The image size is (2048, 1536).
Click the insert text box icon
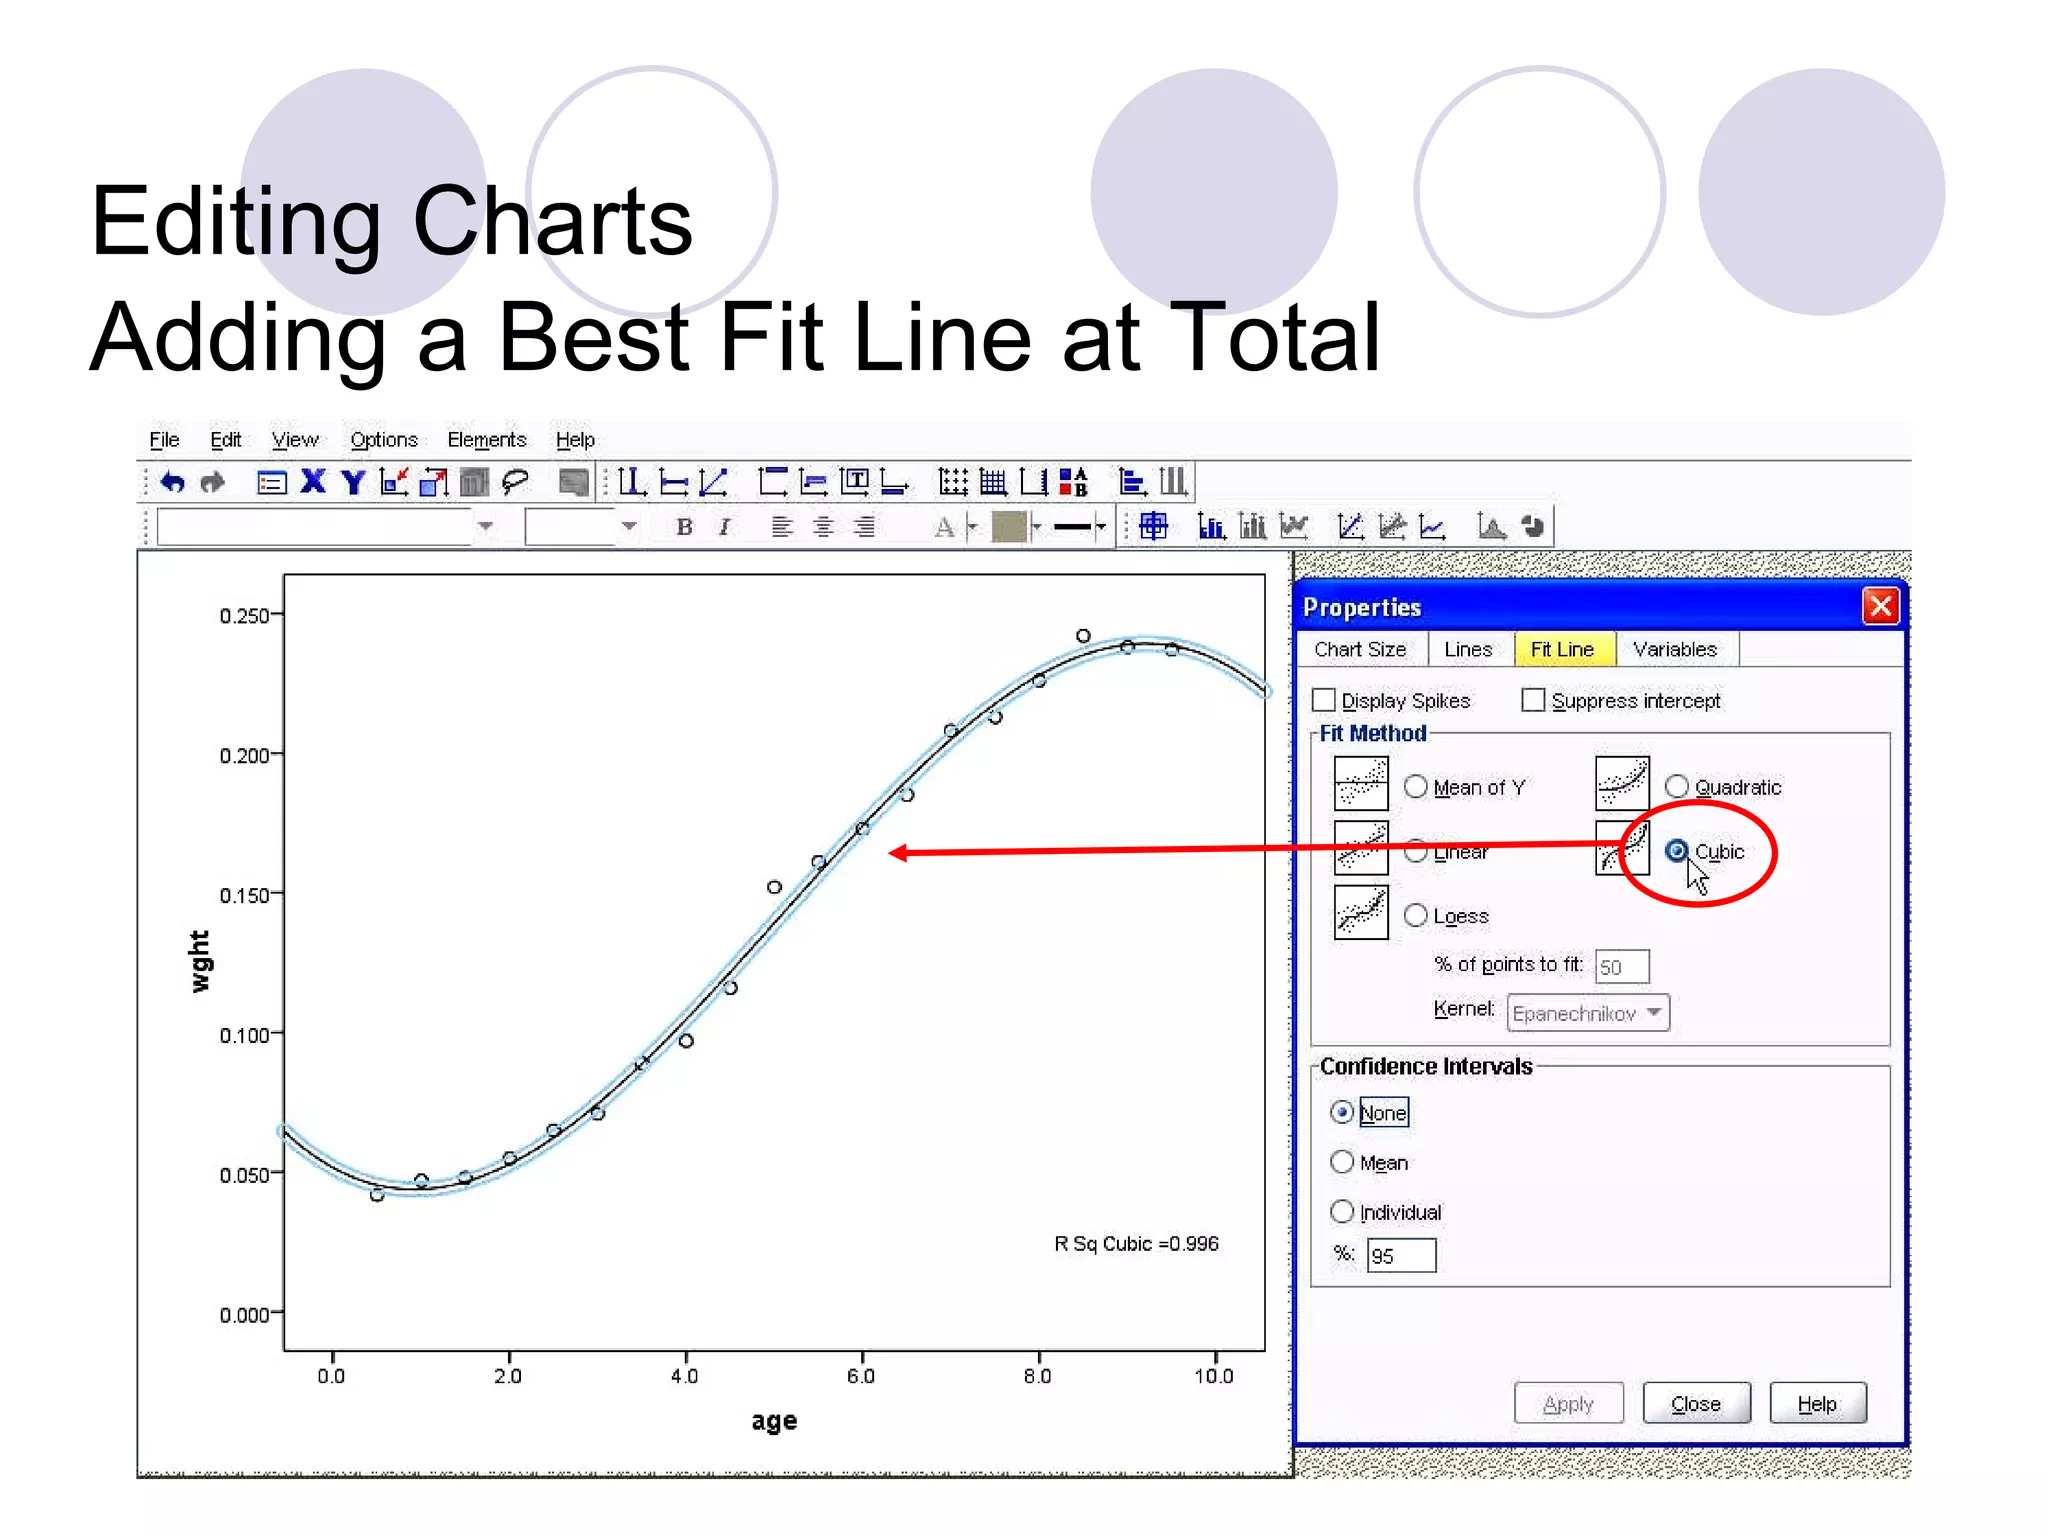tap(855, 482)
